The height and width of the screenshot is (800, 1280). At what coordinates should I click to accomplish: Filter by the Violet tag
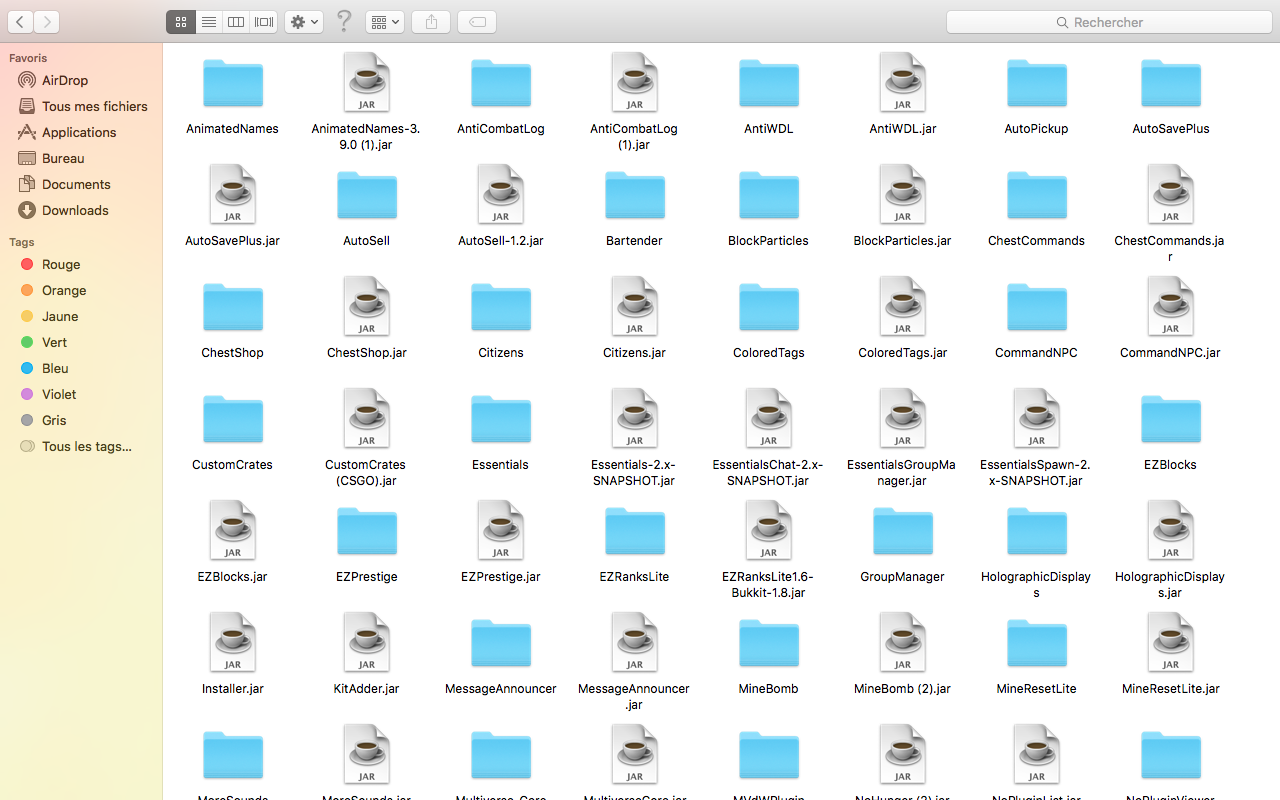81,394
